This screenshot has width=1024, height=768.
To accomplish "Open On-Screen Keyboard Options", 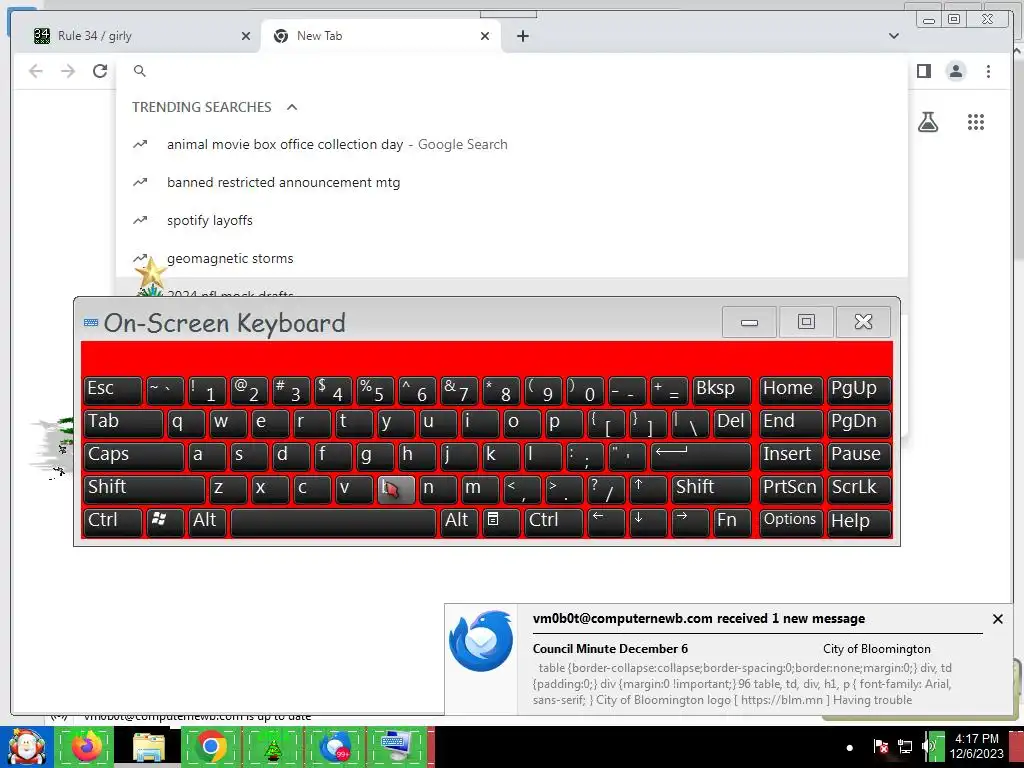I will point(790,522).
